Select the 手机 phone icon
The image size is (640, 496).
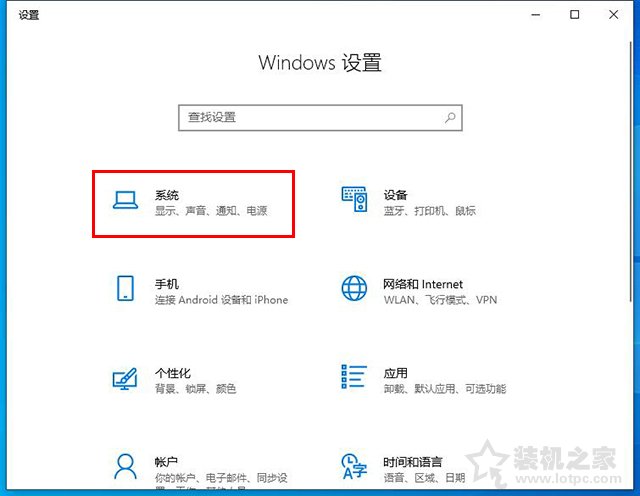point(125,290)
